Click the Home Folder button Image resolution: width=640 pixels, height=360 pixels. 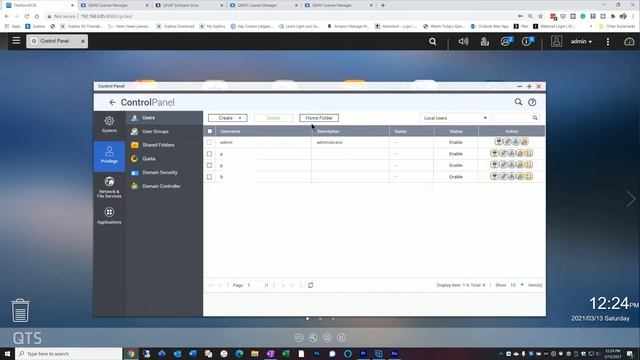(x=319, y=118)
